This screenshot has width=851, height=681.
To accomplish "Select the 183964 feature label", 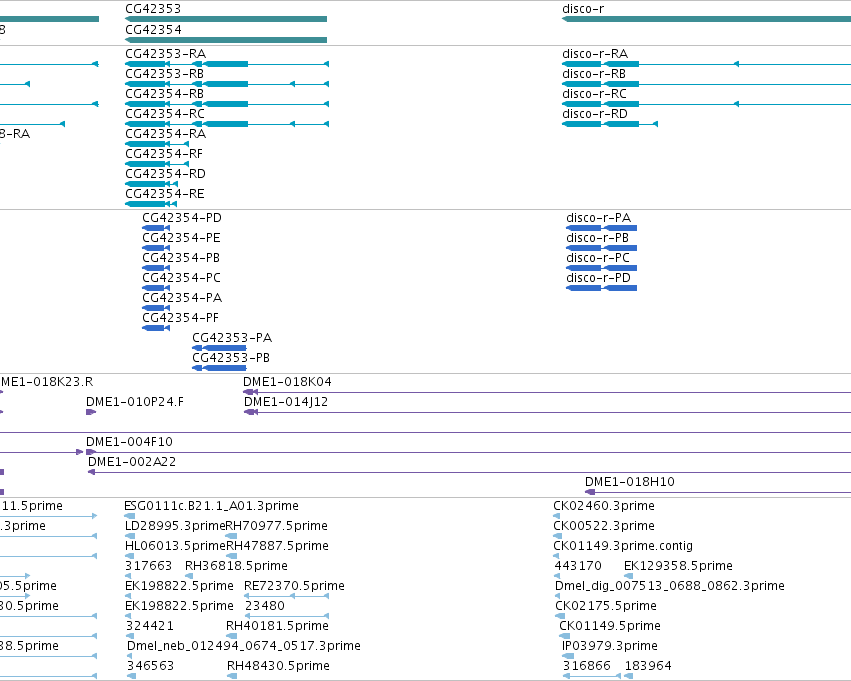I will tap(648, 666).
